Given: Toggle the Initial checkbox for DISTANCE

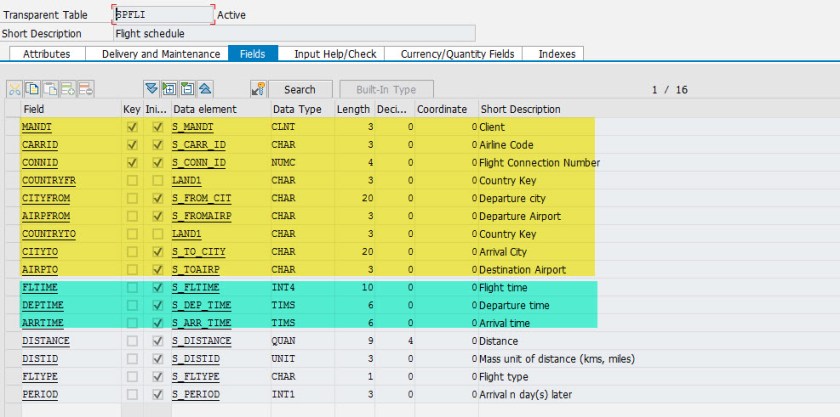Looking at the screenshot, I should tap(157, 340).
